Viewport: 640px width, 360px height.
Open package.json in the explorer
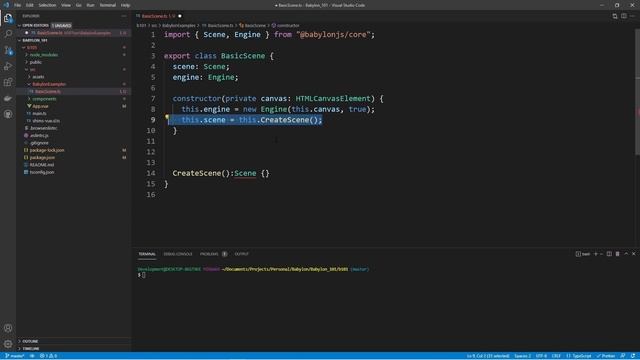tap(42, 158)
